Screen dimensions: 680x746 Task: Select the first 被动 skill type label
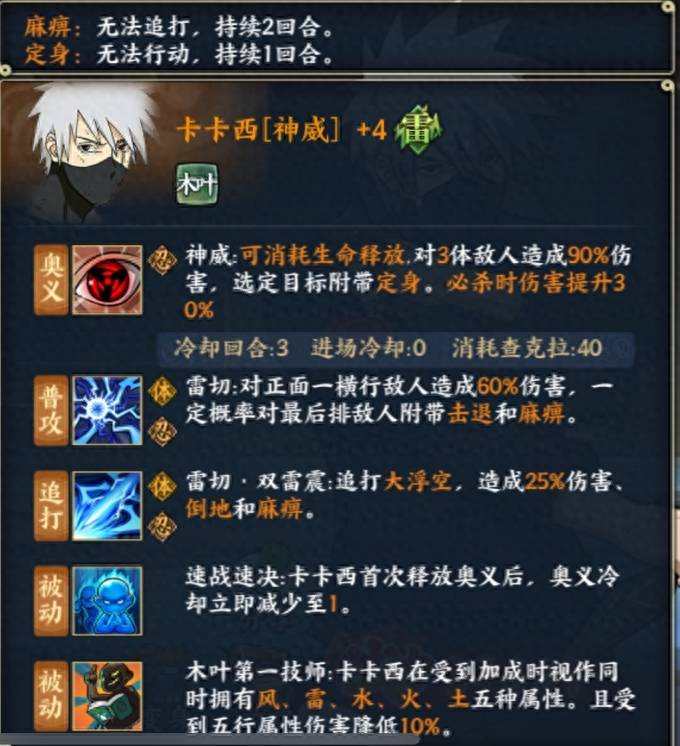[51, 600]
